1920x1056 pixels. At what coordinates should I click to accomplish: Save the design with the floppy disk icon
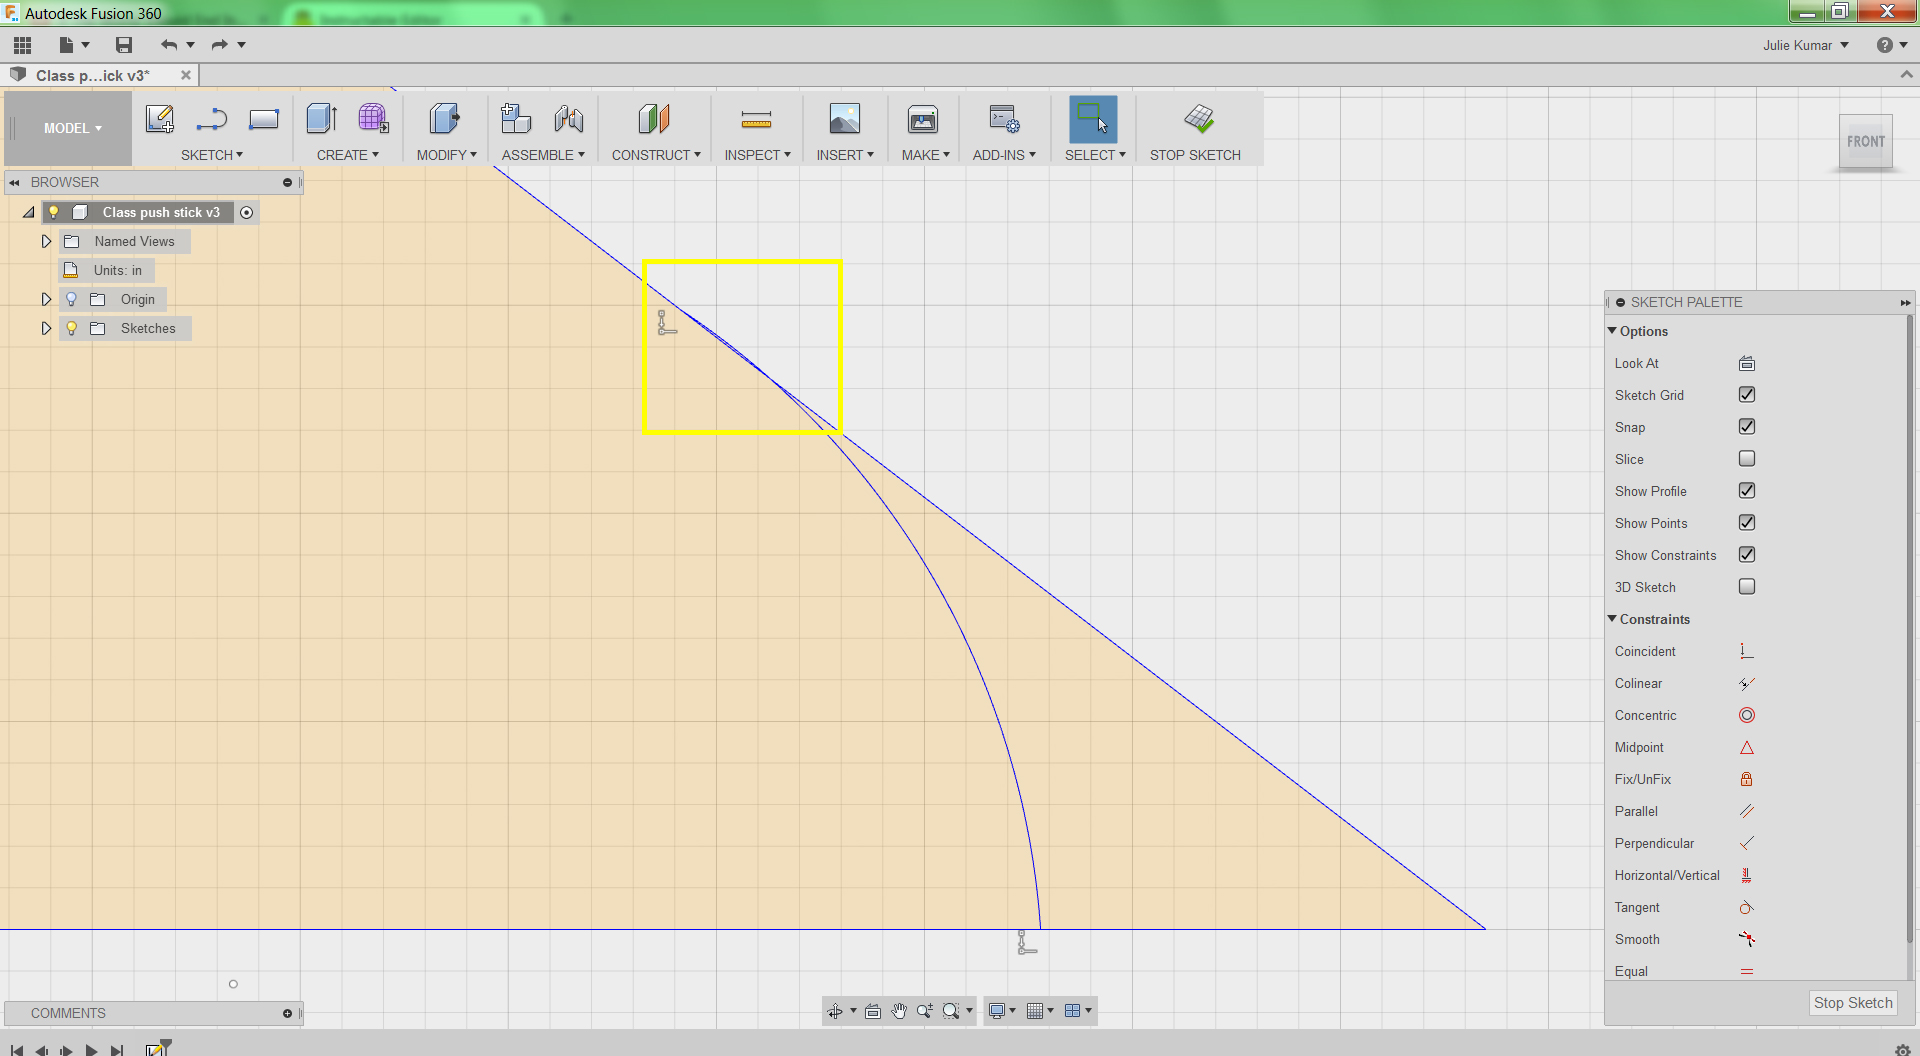pos(124,45)
